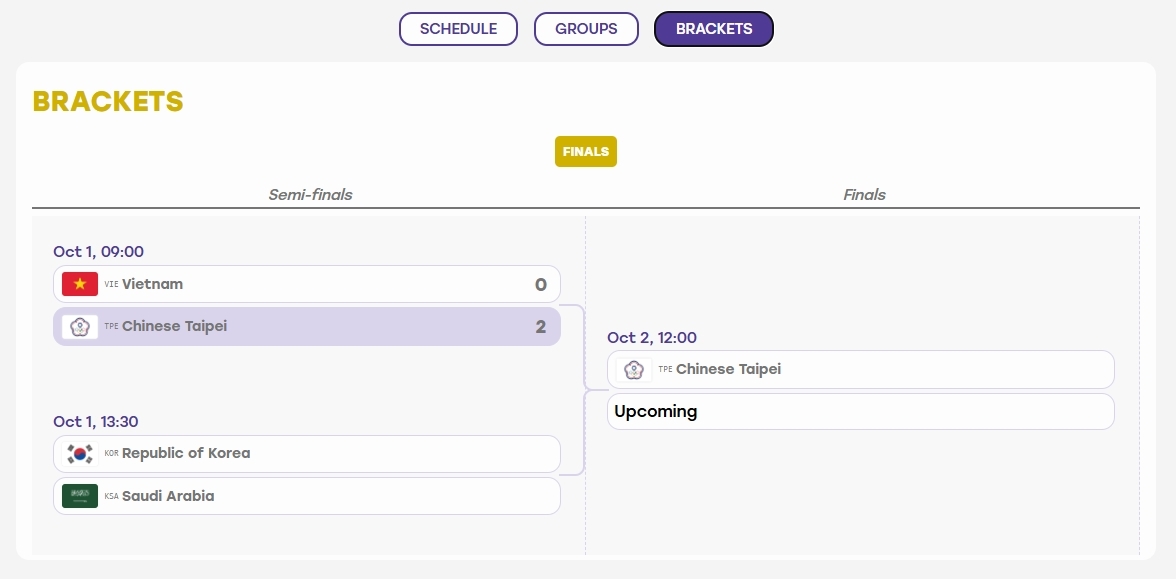
Task: Click the Saudi Arabia flag icon
Action: (x=80, y=496)
